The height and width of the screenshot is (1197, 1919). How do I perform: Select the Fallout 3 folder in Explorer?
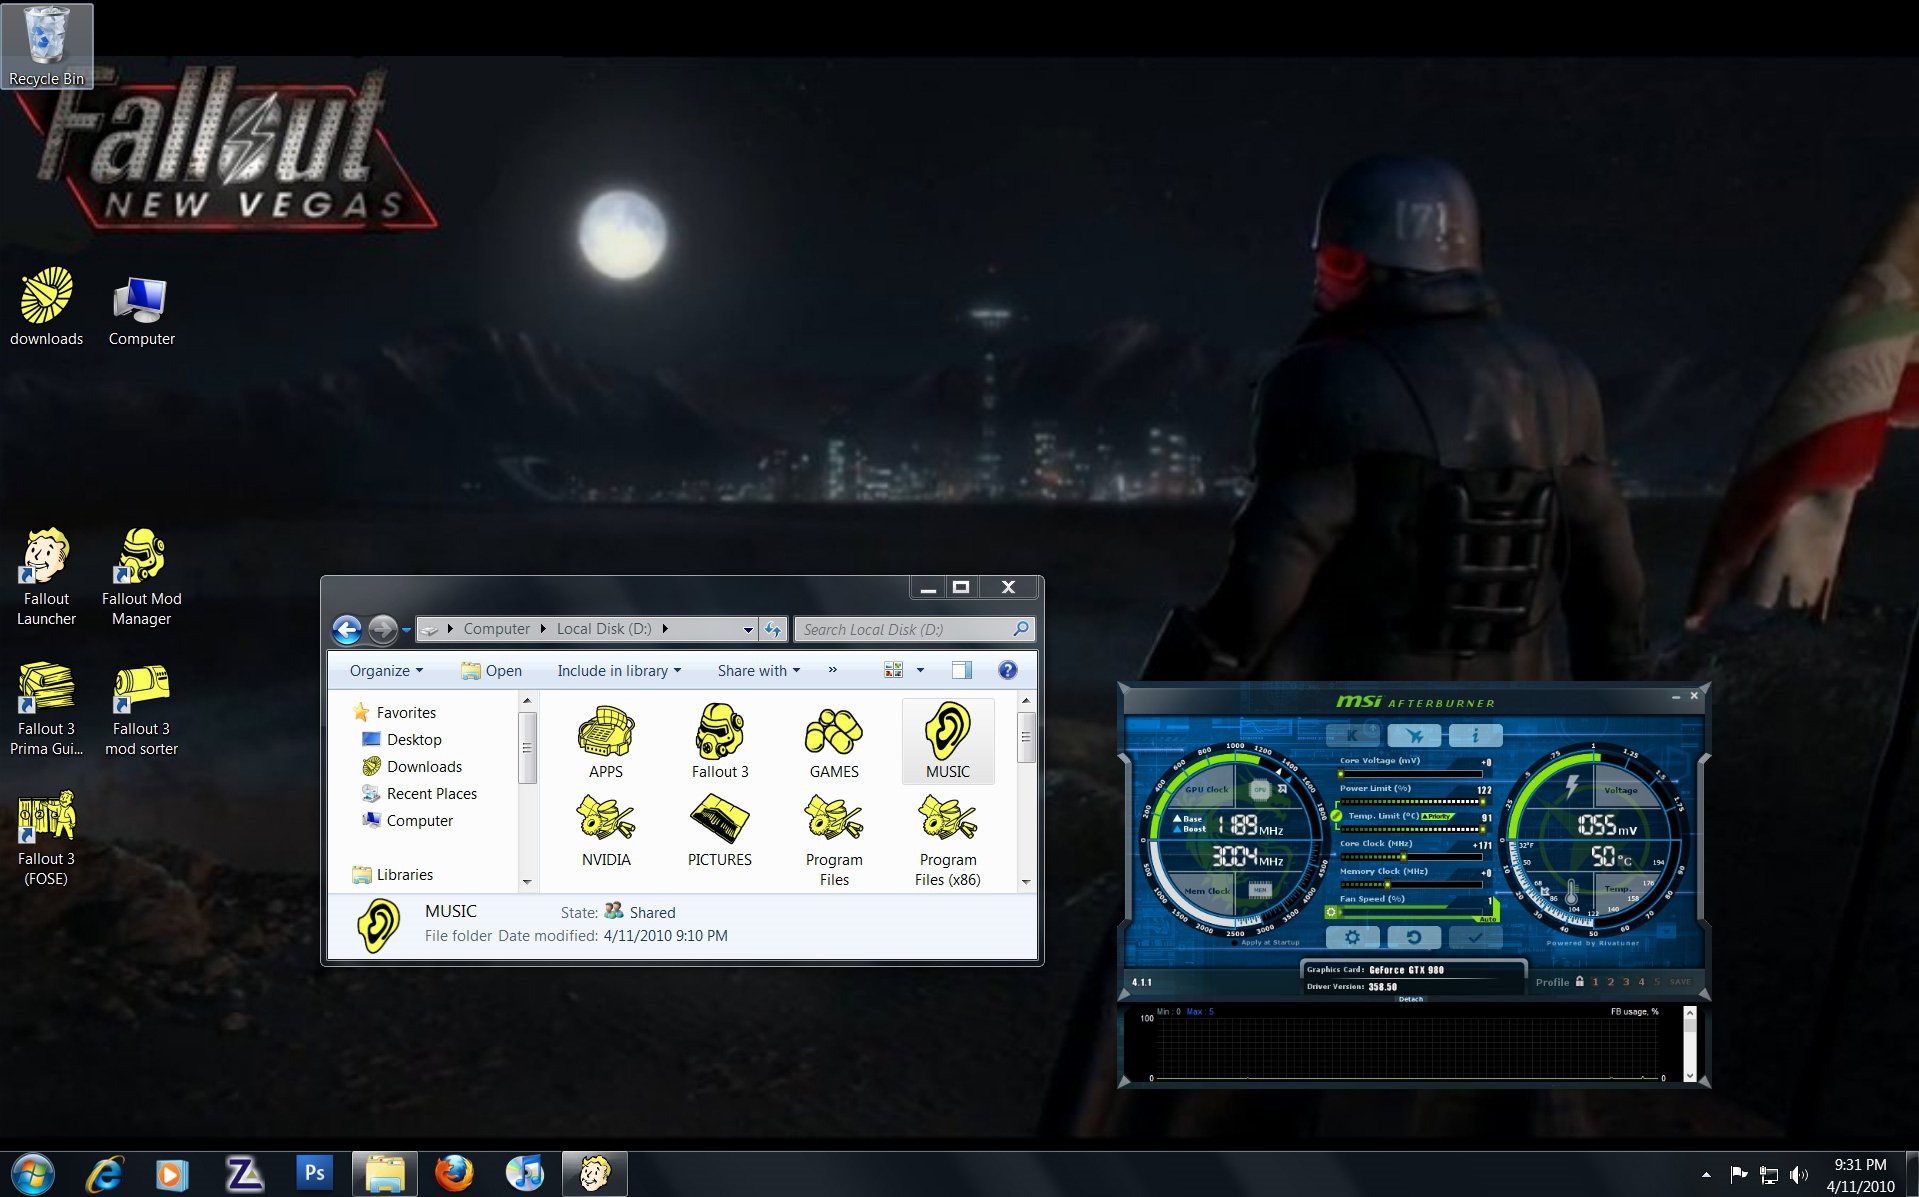[720, 742]
